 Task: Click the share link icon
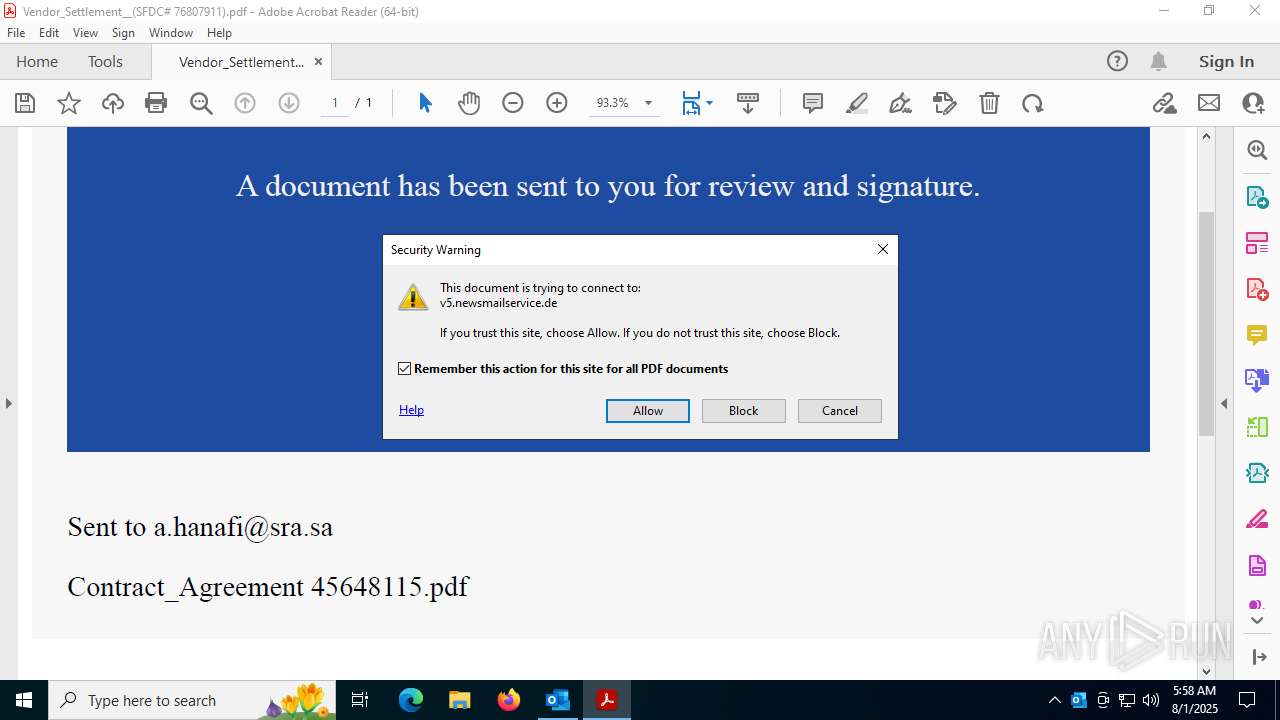pos(1165,103)
